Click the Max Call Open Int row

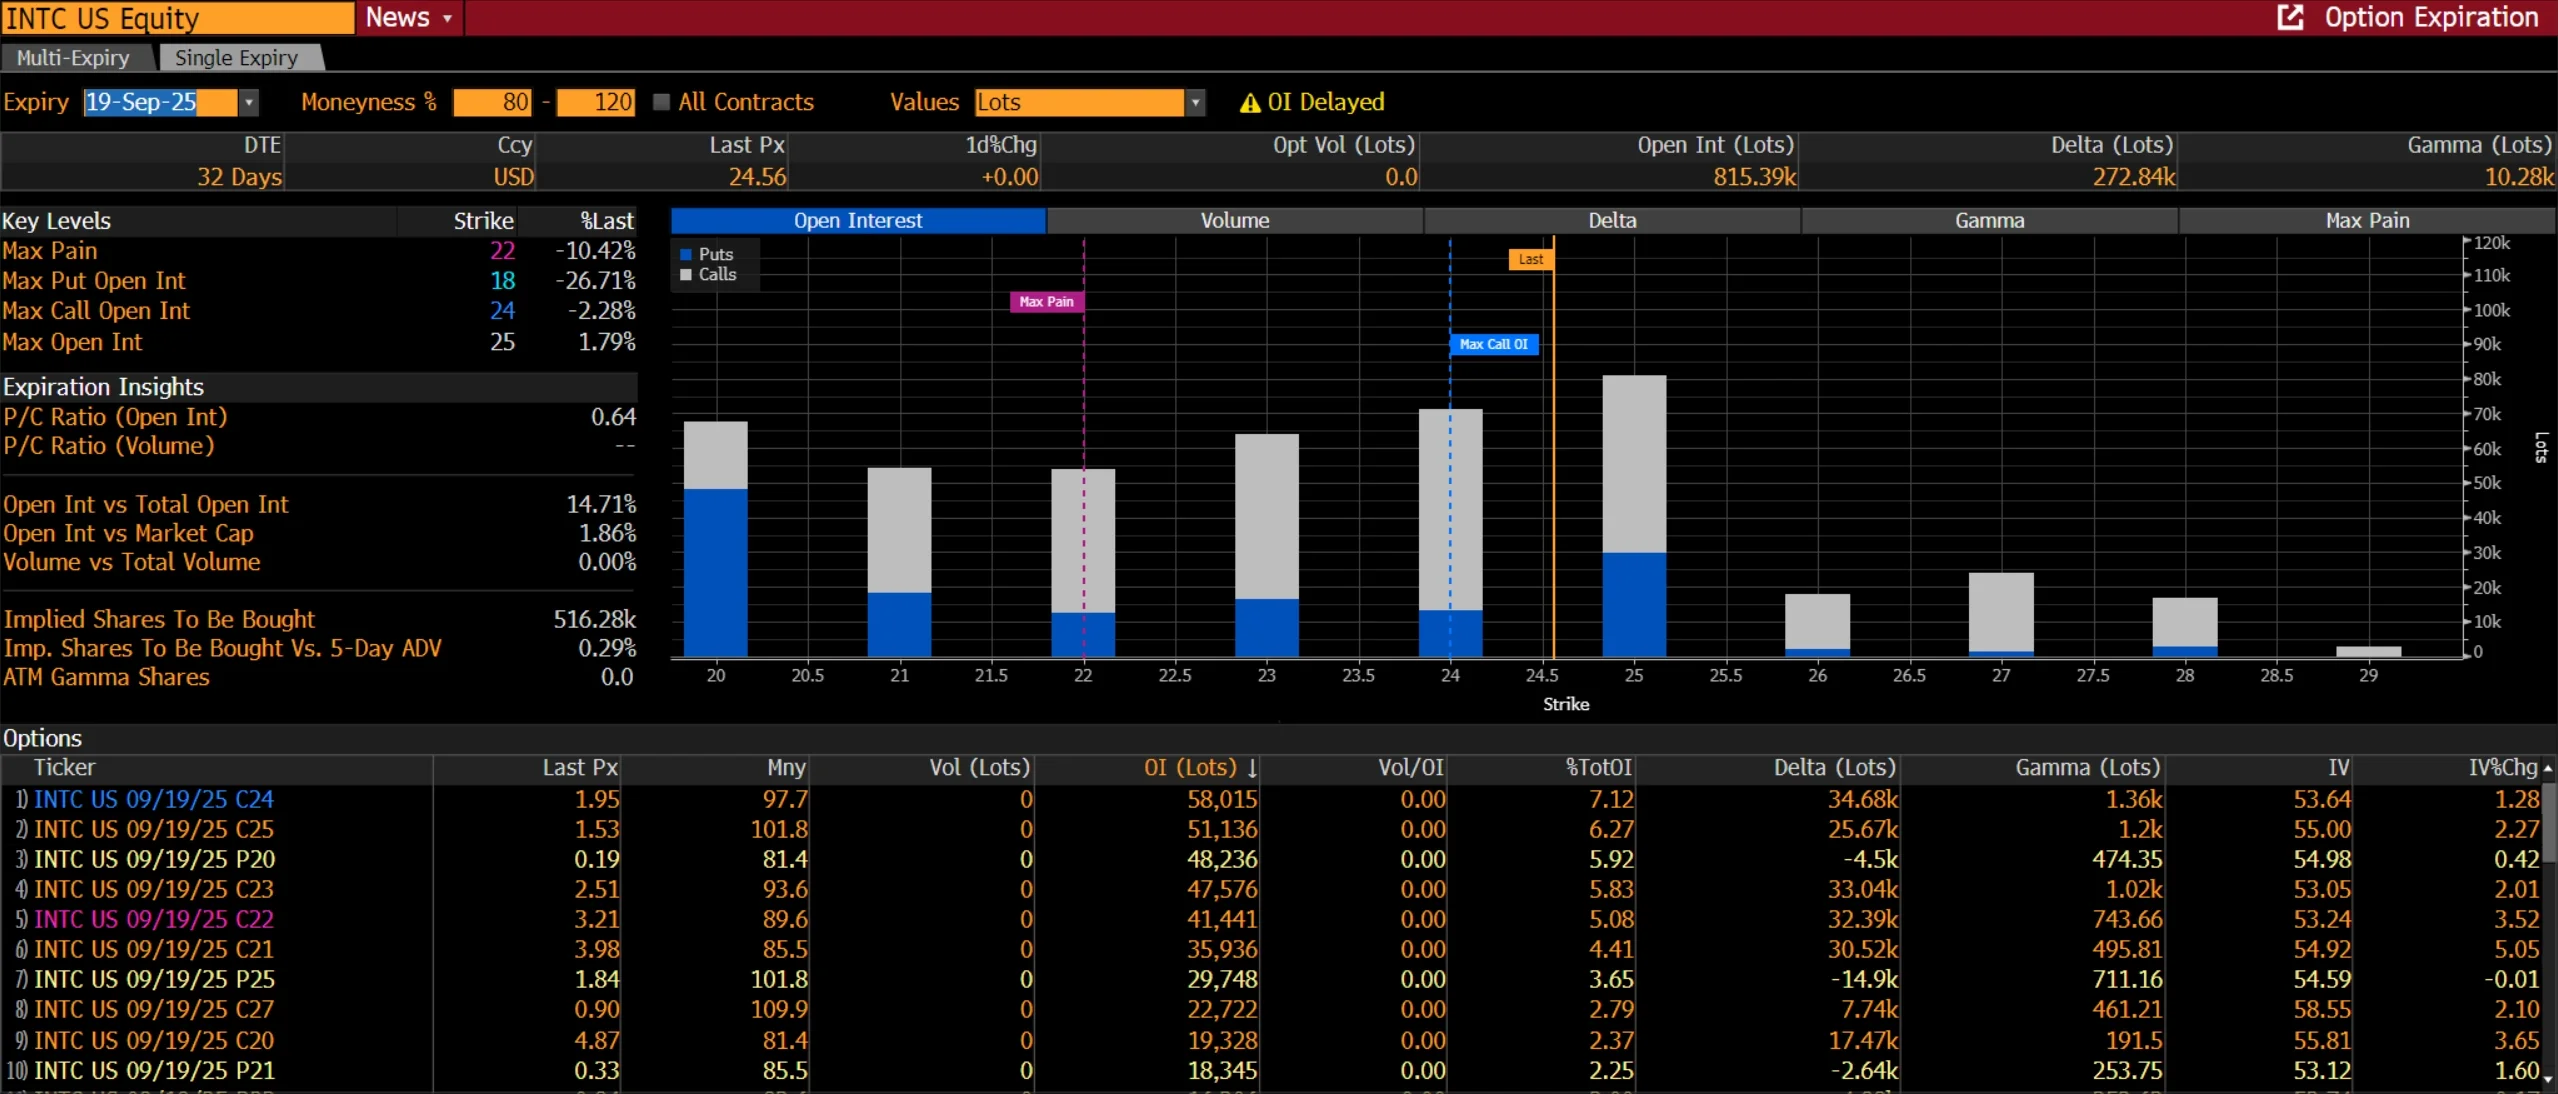tap(319, 312)
